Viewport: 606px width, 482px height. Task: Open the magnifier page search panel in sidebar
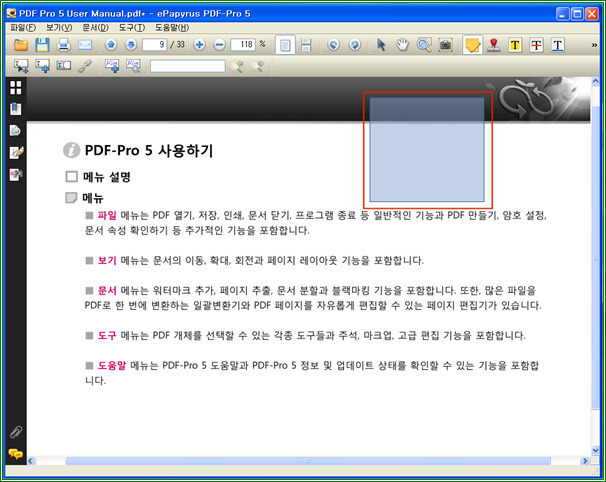(15, 131)
